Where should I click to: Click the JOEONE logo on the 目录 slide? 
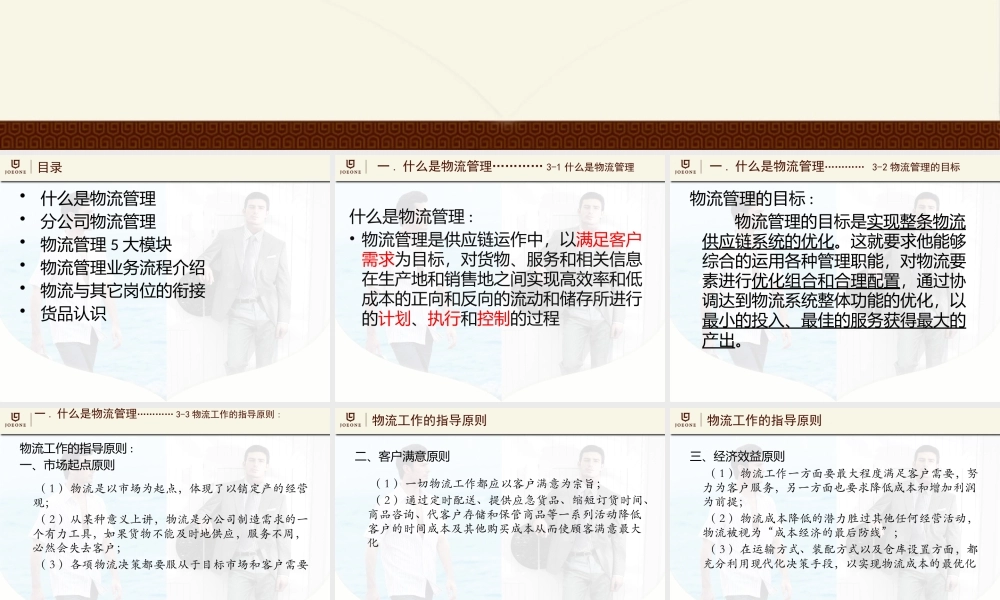tap(15, 167)
